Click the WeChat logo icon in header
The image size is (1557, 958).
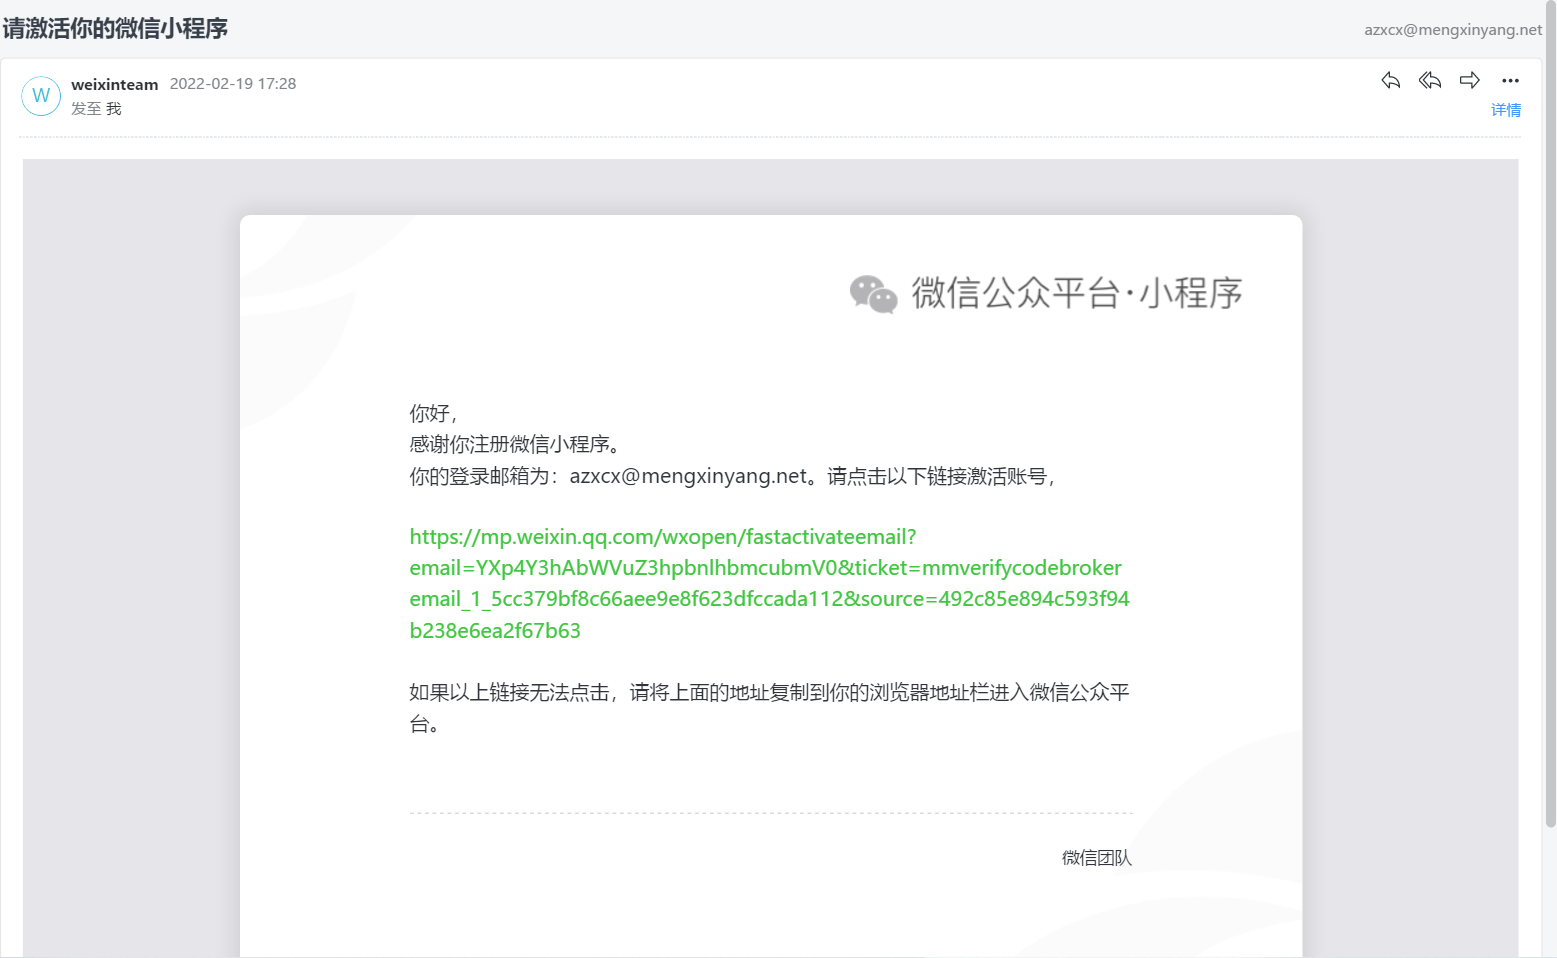click(873, 294)
